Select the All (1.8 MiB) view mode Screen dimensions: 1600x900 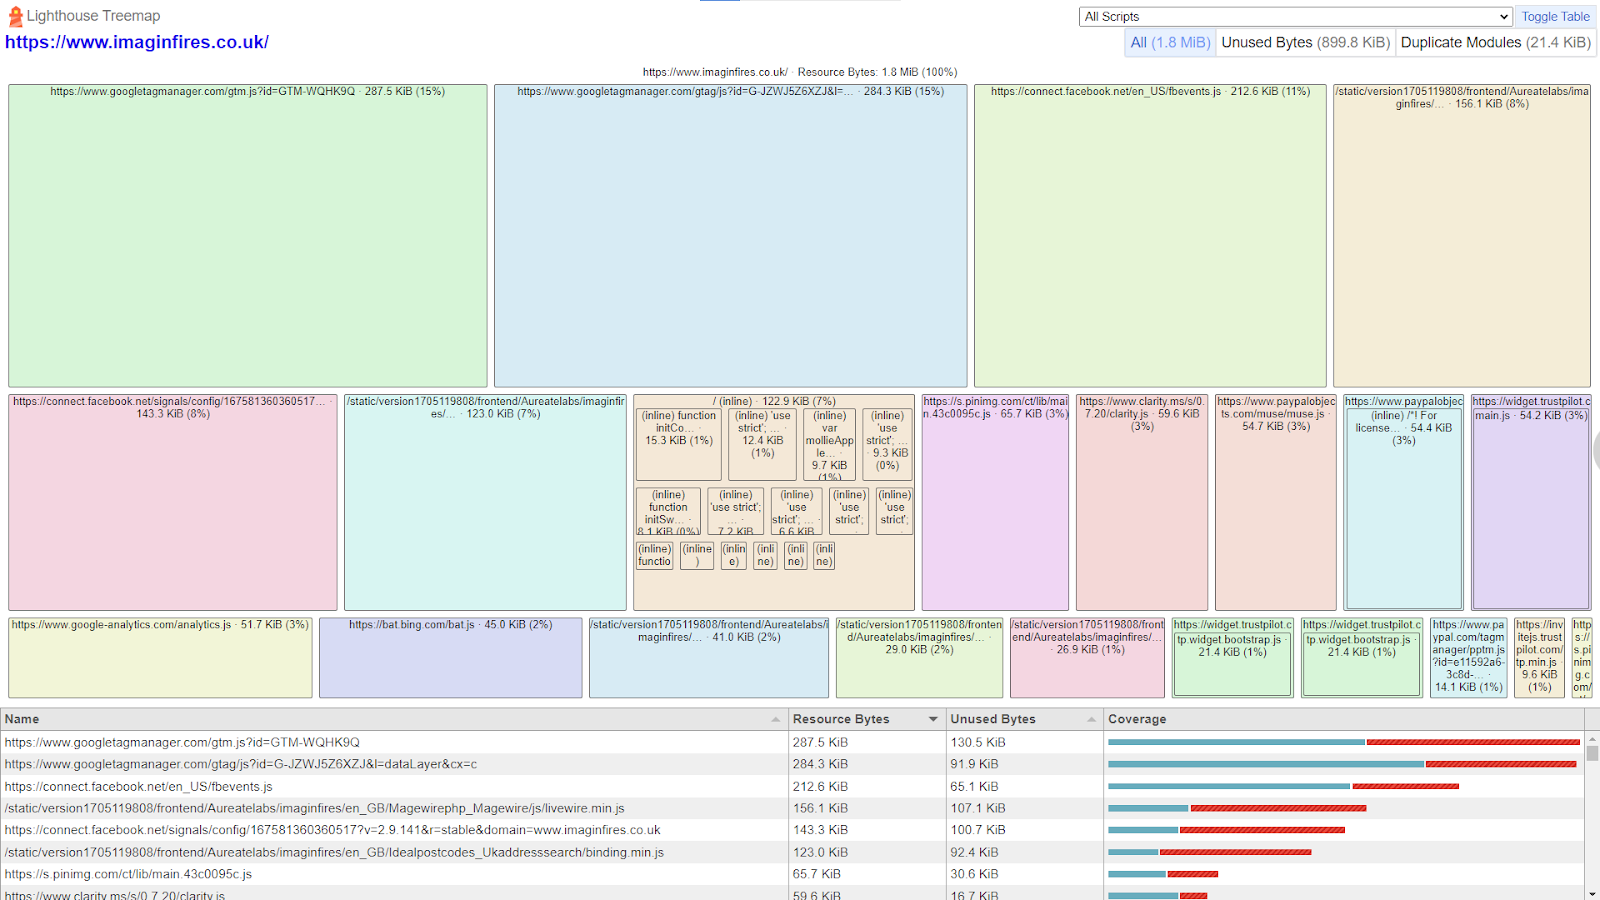[1169, 42]
